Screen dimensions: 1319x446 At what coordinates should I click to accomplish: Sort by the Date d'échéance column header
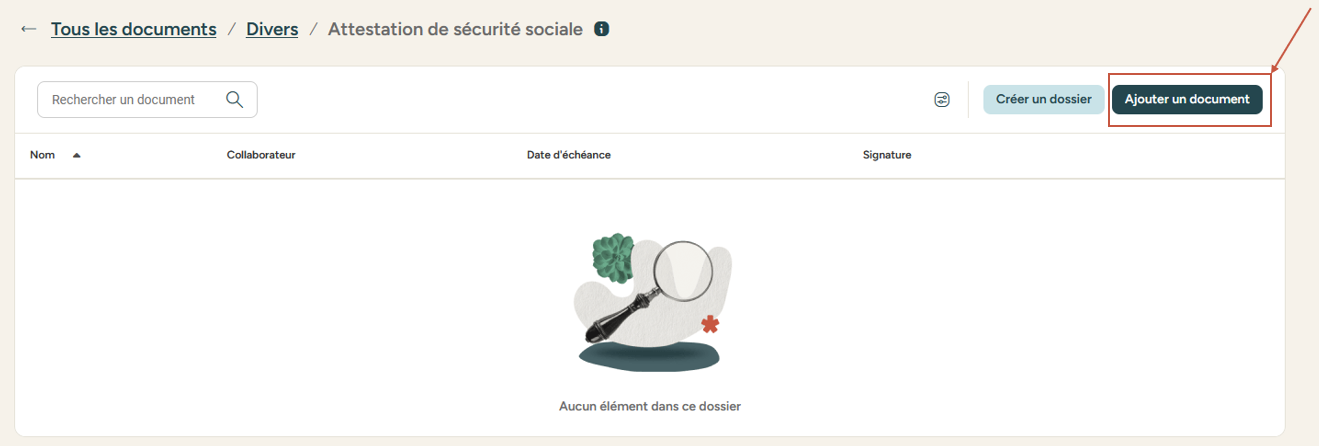point(568,155)
